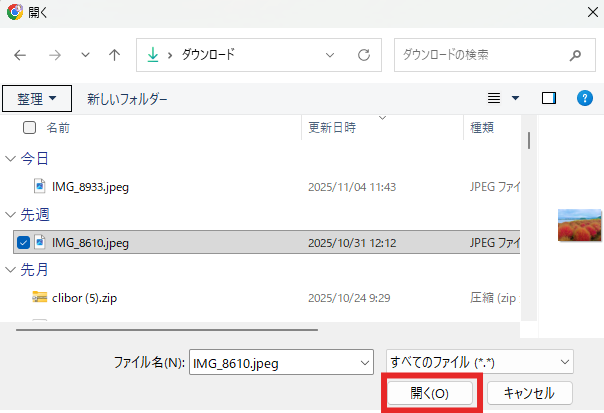Go up one folder level arrow
The width and height of the screenshot is (604, 413).
click(114, 55)
